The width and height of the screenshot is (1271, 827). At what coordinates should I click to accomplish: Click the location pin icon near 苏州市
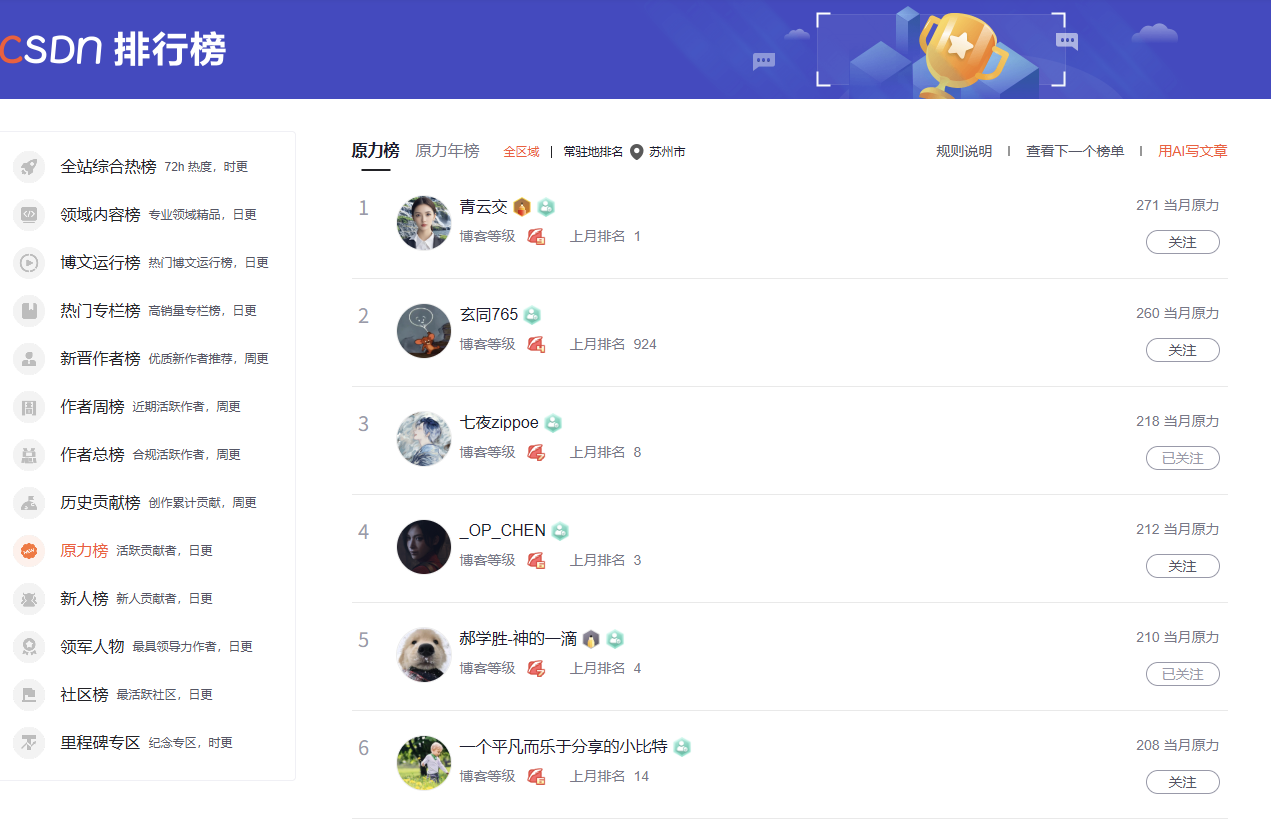(637, 152)
